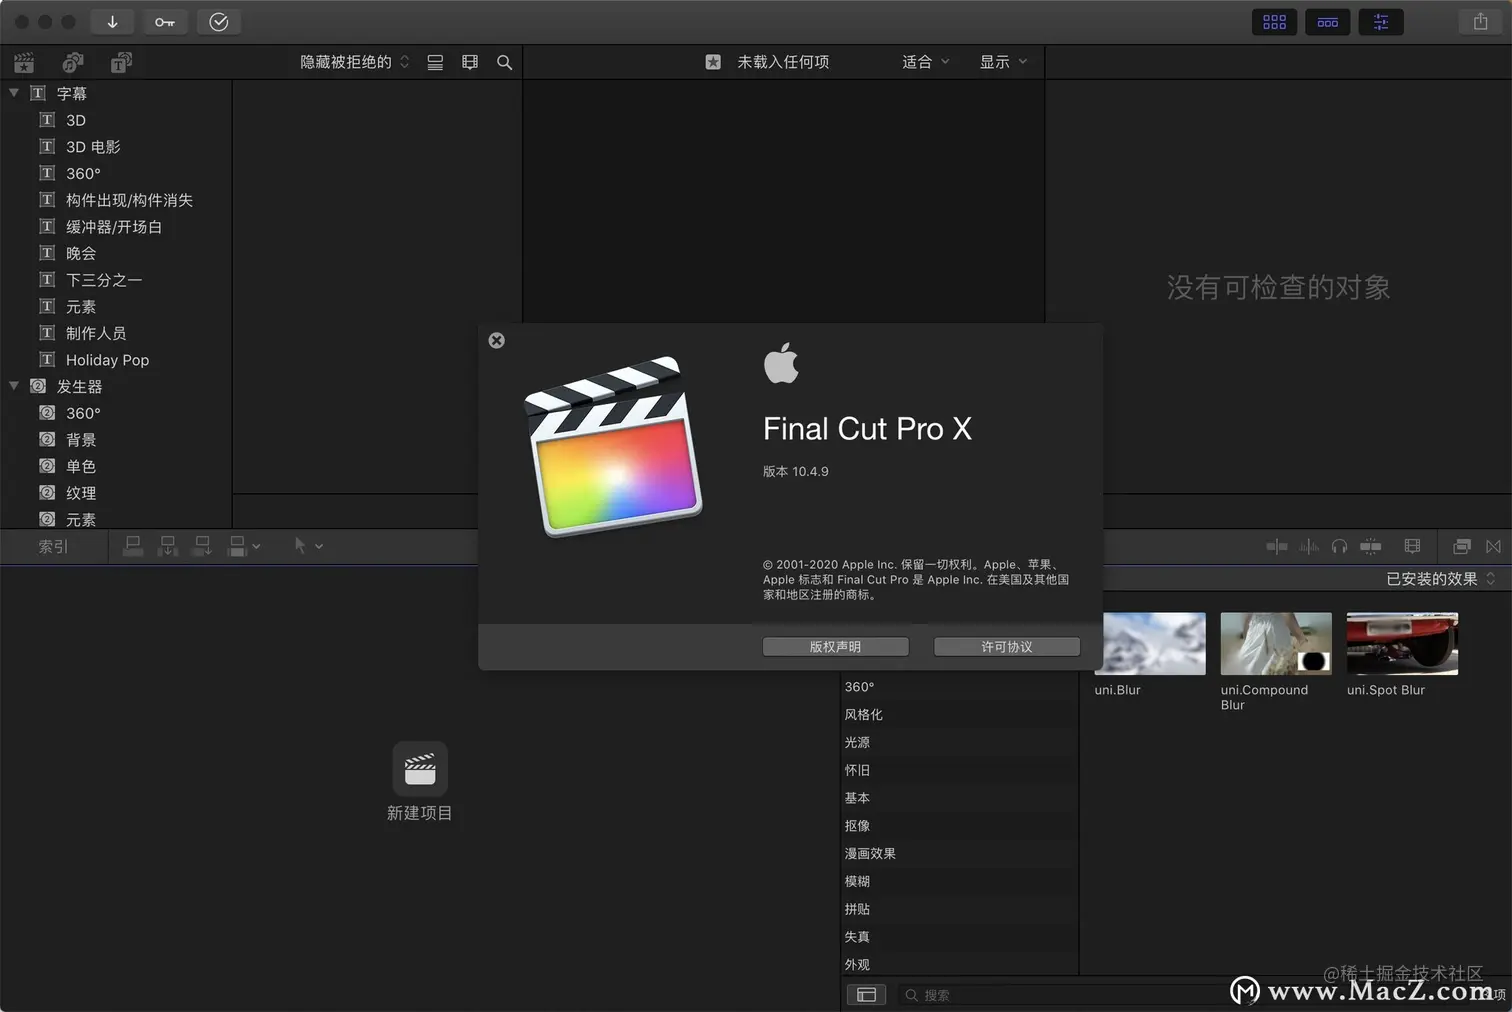The height and width of the screenshot is (1012, 1512).
Task: Open the 显示 view options dropdown
Action: [x=1003, y=62]
